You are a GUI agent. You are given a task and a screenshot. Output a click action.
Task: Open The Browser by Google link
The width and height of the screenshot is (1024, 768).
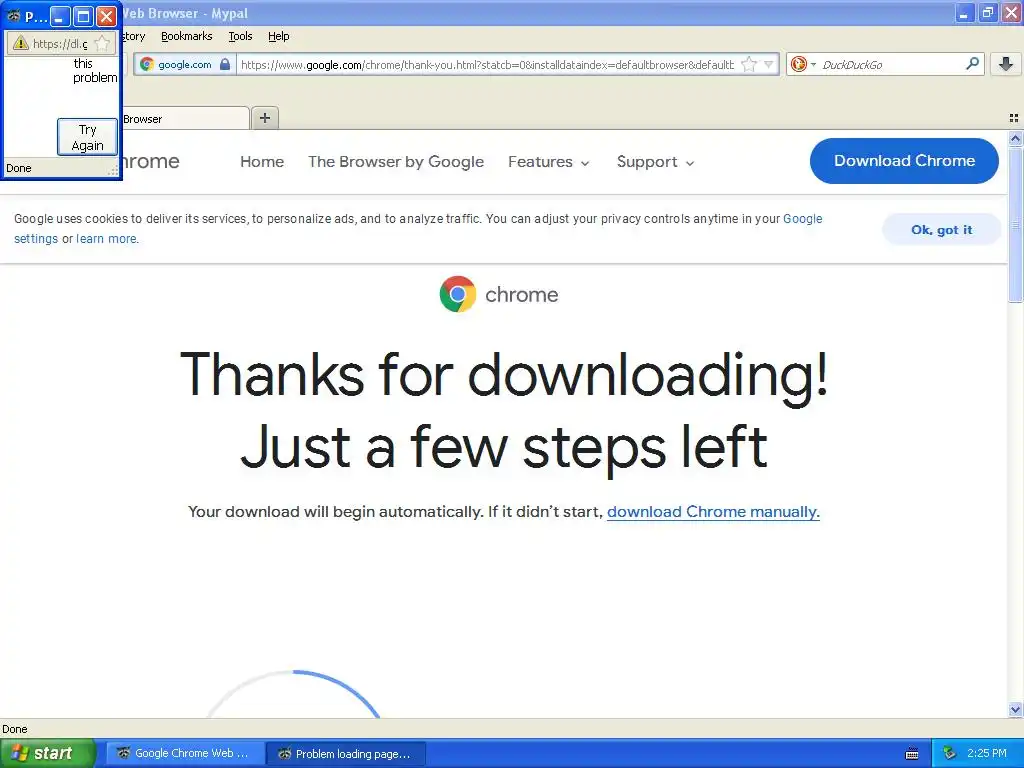396,161
